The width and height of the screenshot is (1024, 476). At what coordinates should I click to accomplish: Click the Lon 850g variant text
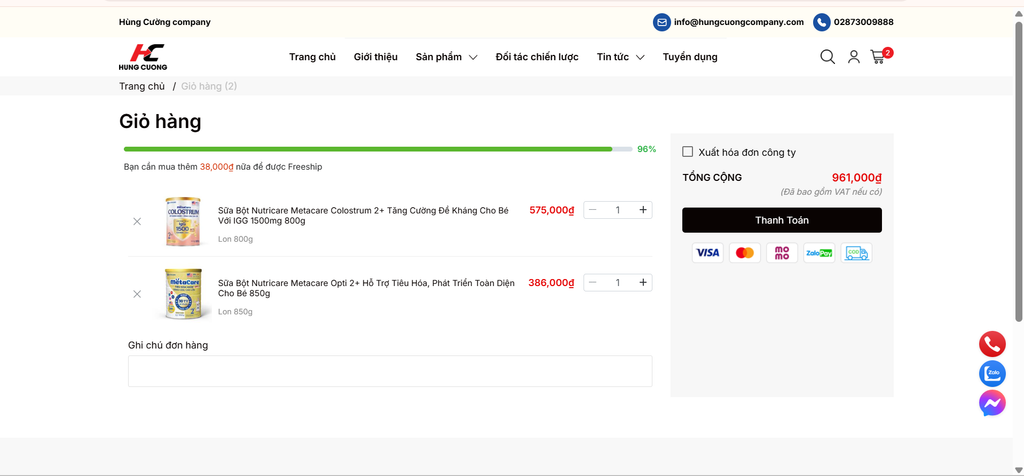235,311
